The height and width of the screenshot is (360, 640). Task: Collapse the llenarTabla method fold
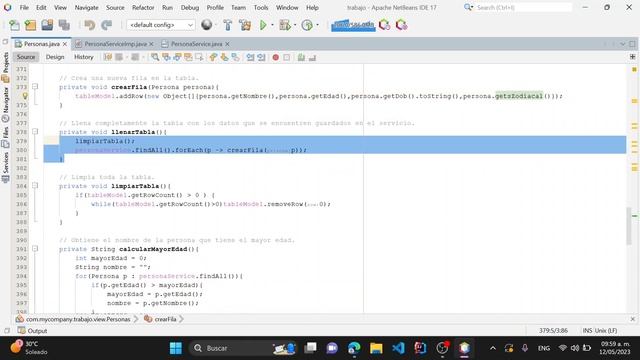pyautogui.click(x=35, y=131)
